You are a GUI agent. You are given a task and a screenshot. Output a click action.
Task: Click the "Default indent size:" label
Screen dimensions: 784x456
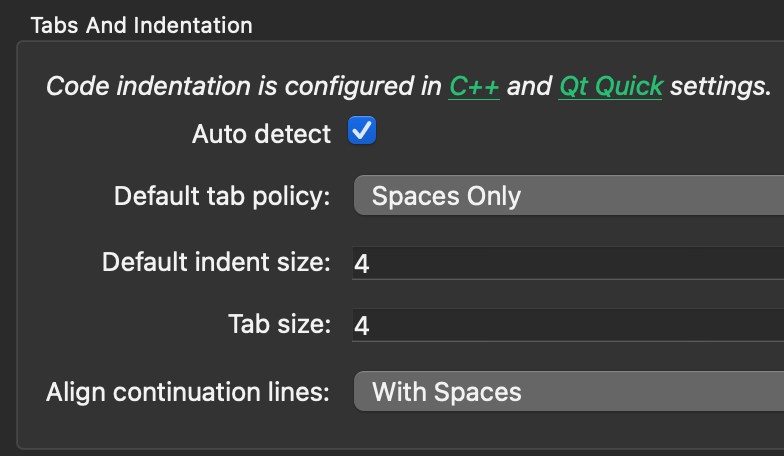click(x=216, y=263)
